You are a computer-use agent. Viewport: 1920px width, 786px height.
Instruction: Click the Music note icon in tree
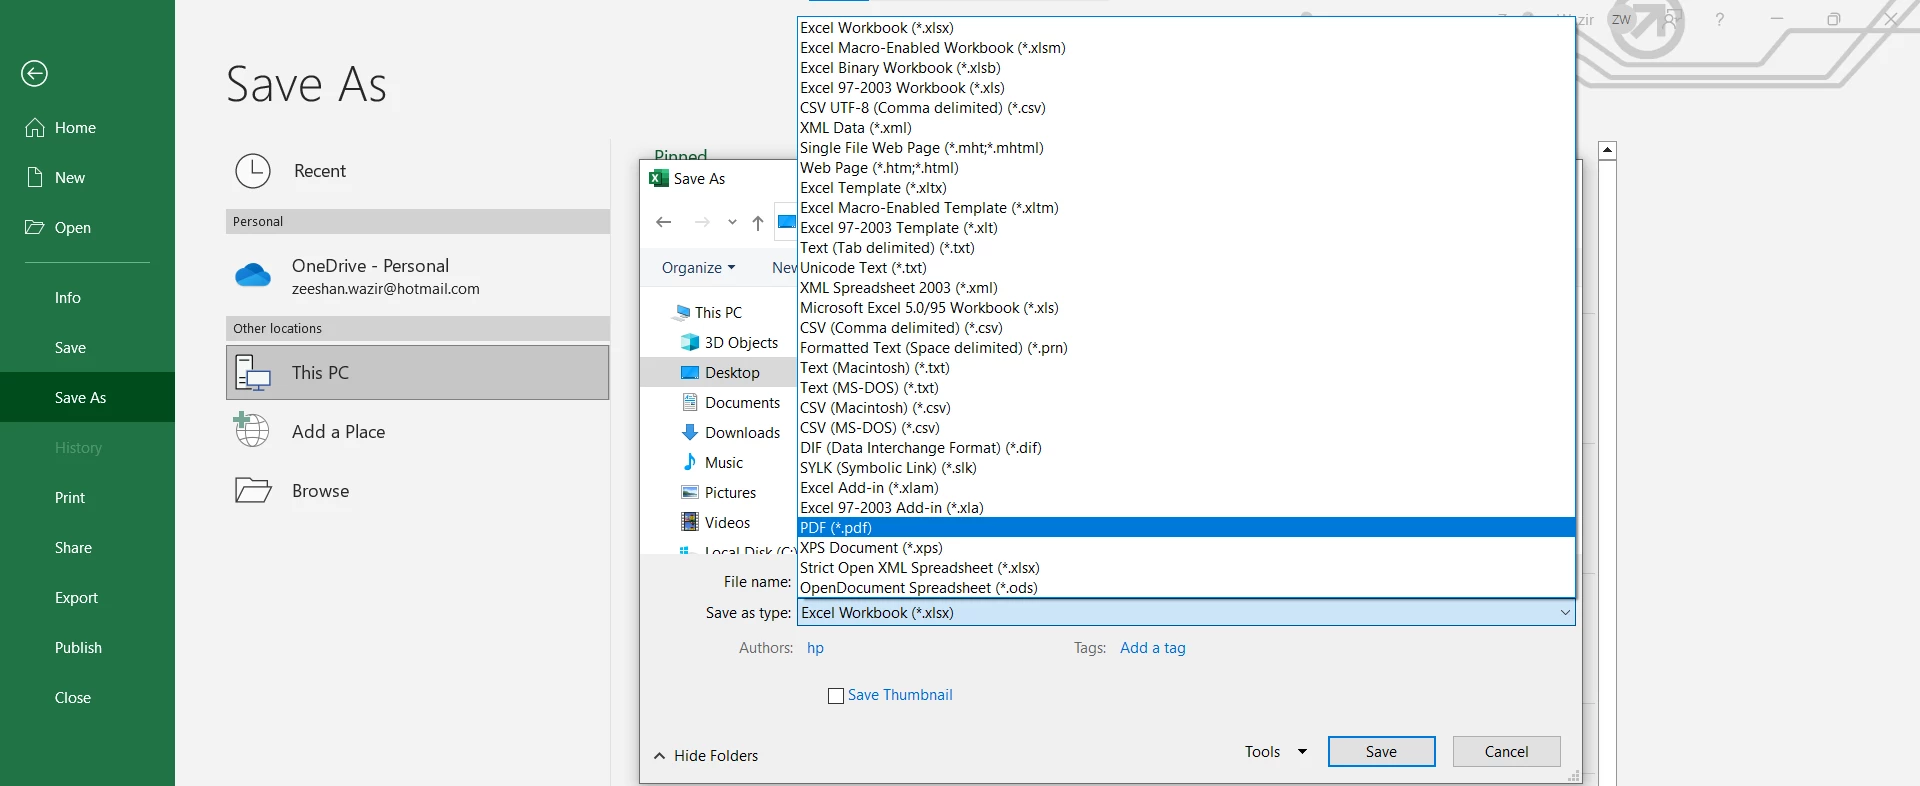click(690, 462)
